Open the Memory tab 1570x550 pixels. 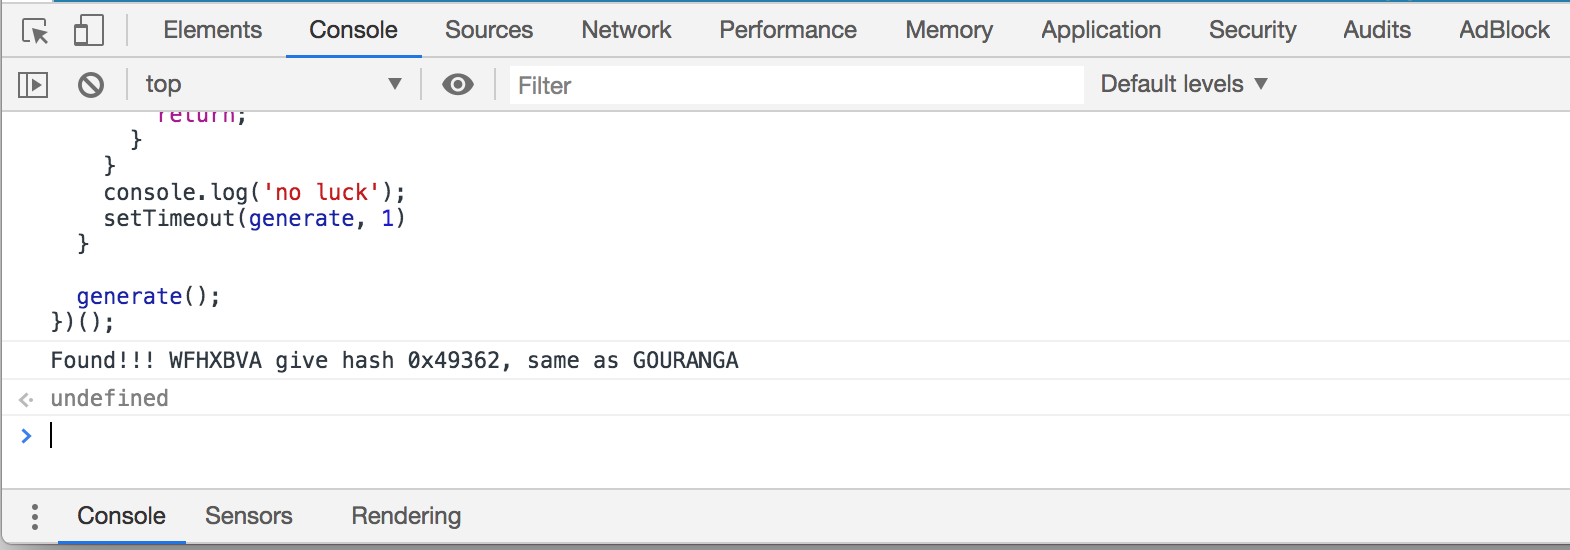pos(949,30)
